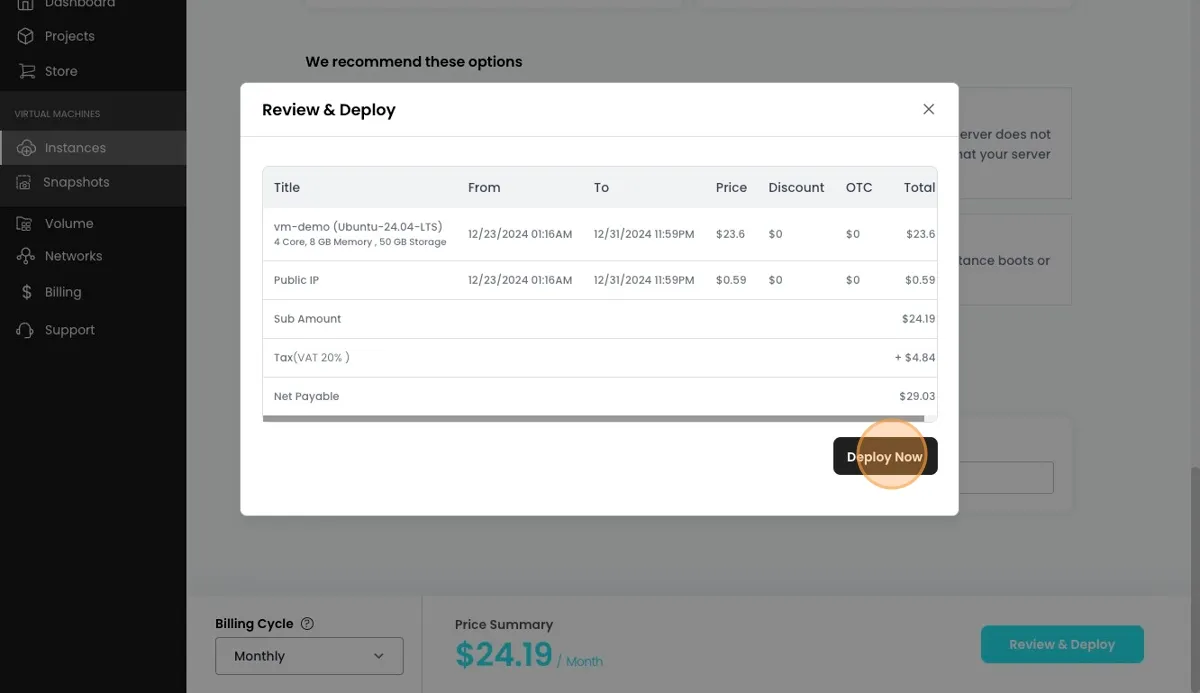This screenshot has height=693, width=1200.
Task: Click the Snapshots camera icon
Action: [x=25, y=183]
